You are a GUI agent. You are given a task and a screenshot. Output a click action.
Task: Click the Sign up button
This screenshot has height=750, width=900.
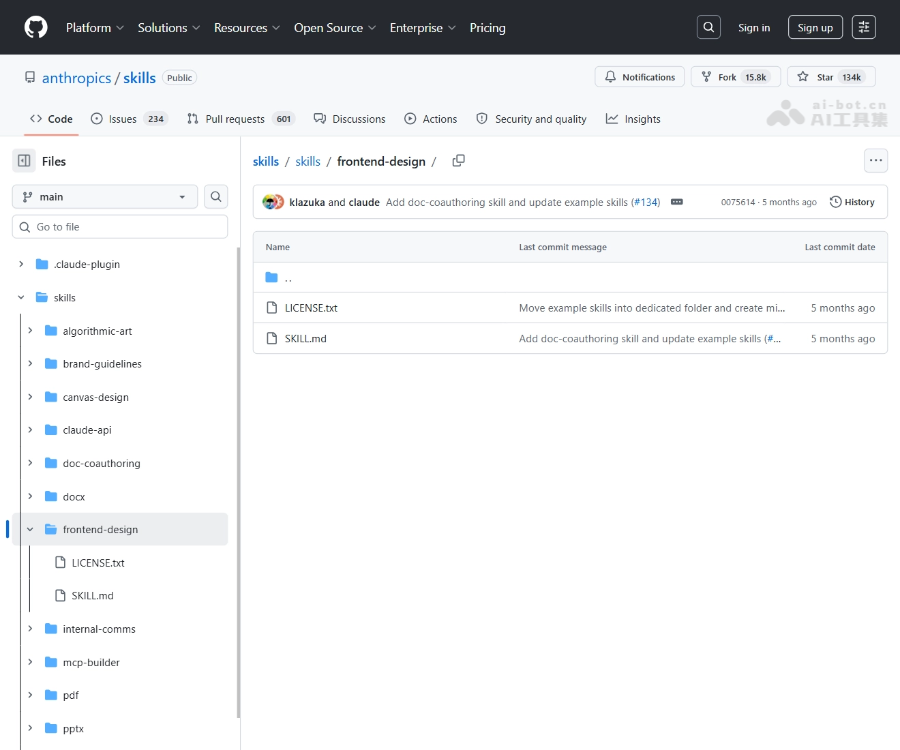814,28
